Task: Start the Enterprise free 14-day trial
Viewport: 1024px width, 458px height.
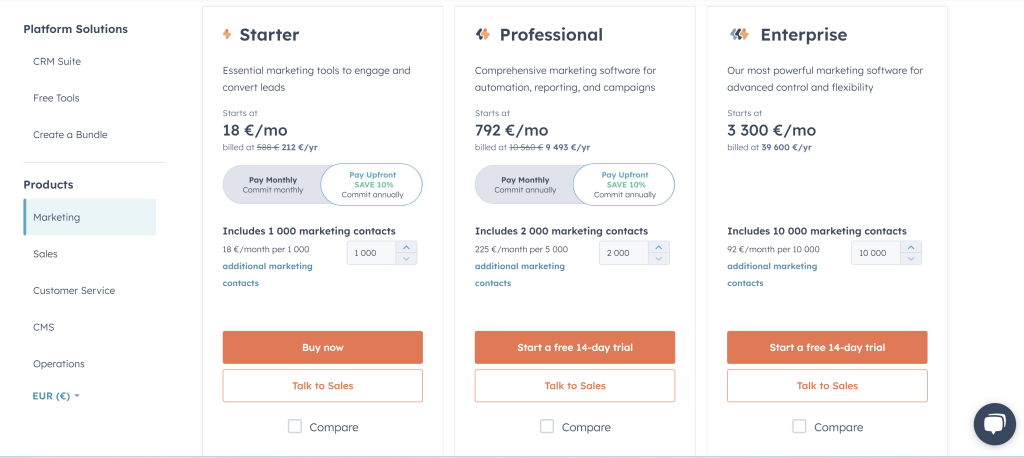Action: (827, 348)
